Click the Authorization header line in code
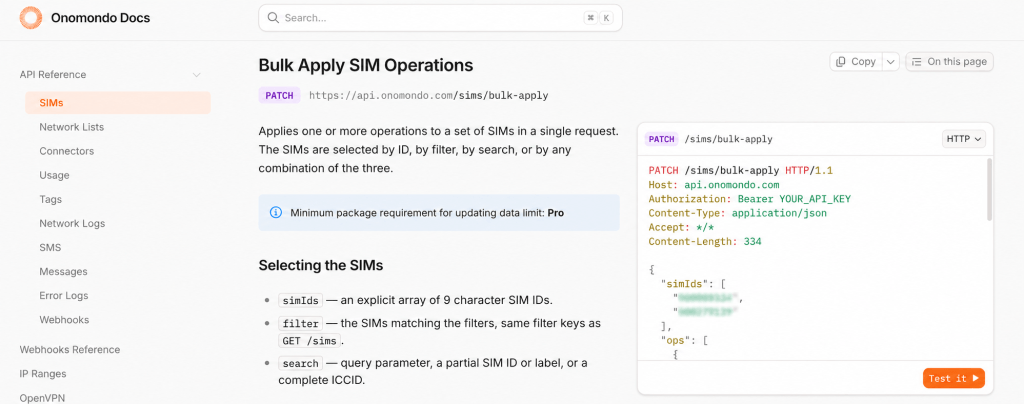1024x404 pixels. tap(750, 199)
